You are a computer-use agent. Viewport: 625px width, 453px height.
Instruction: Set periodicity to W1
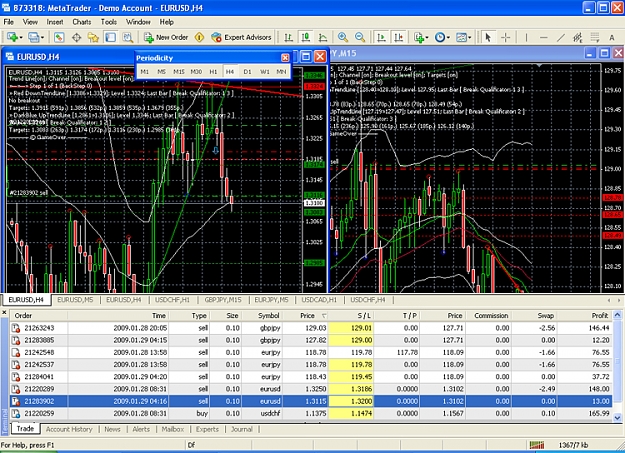pyautogui.click(x=265, y=72)
